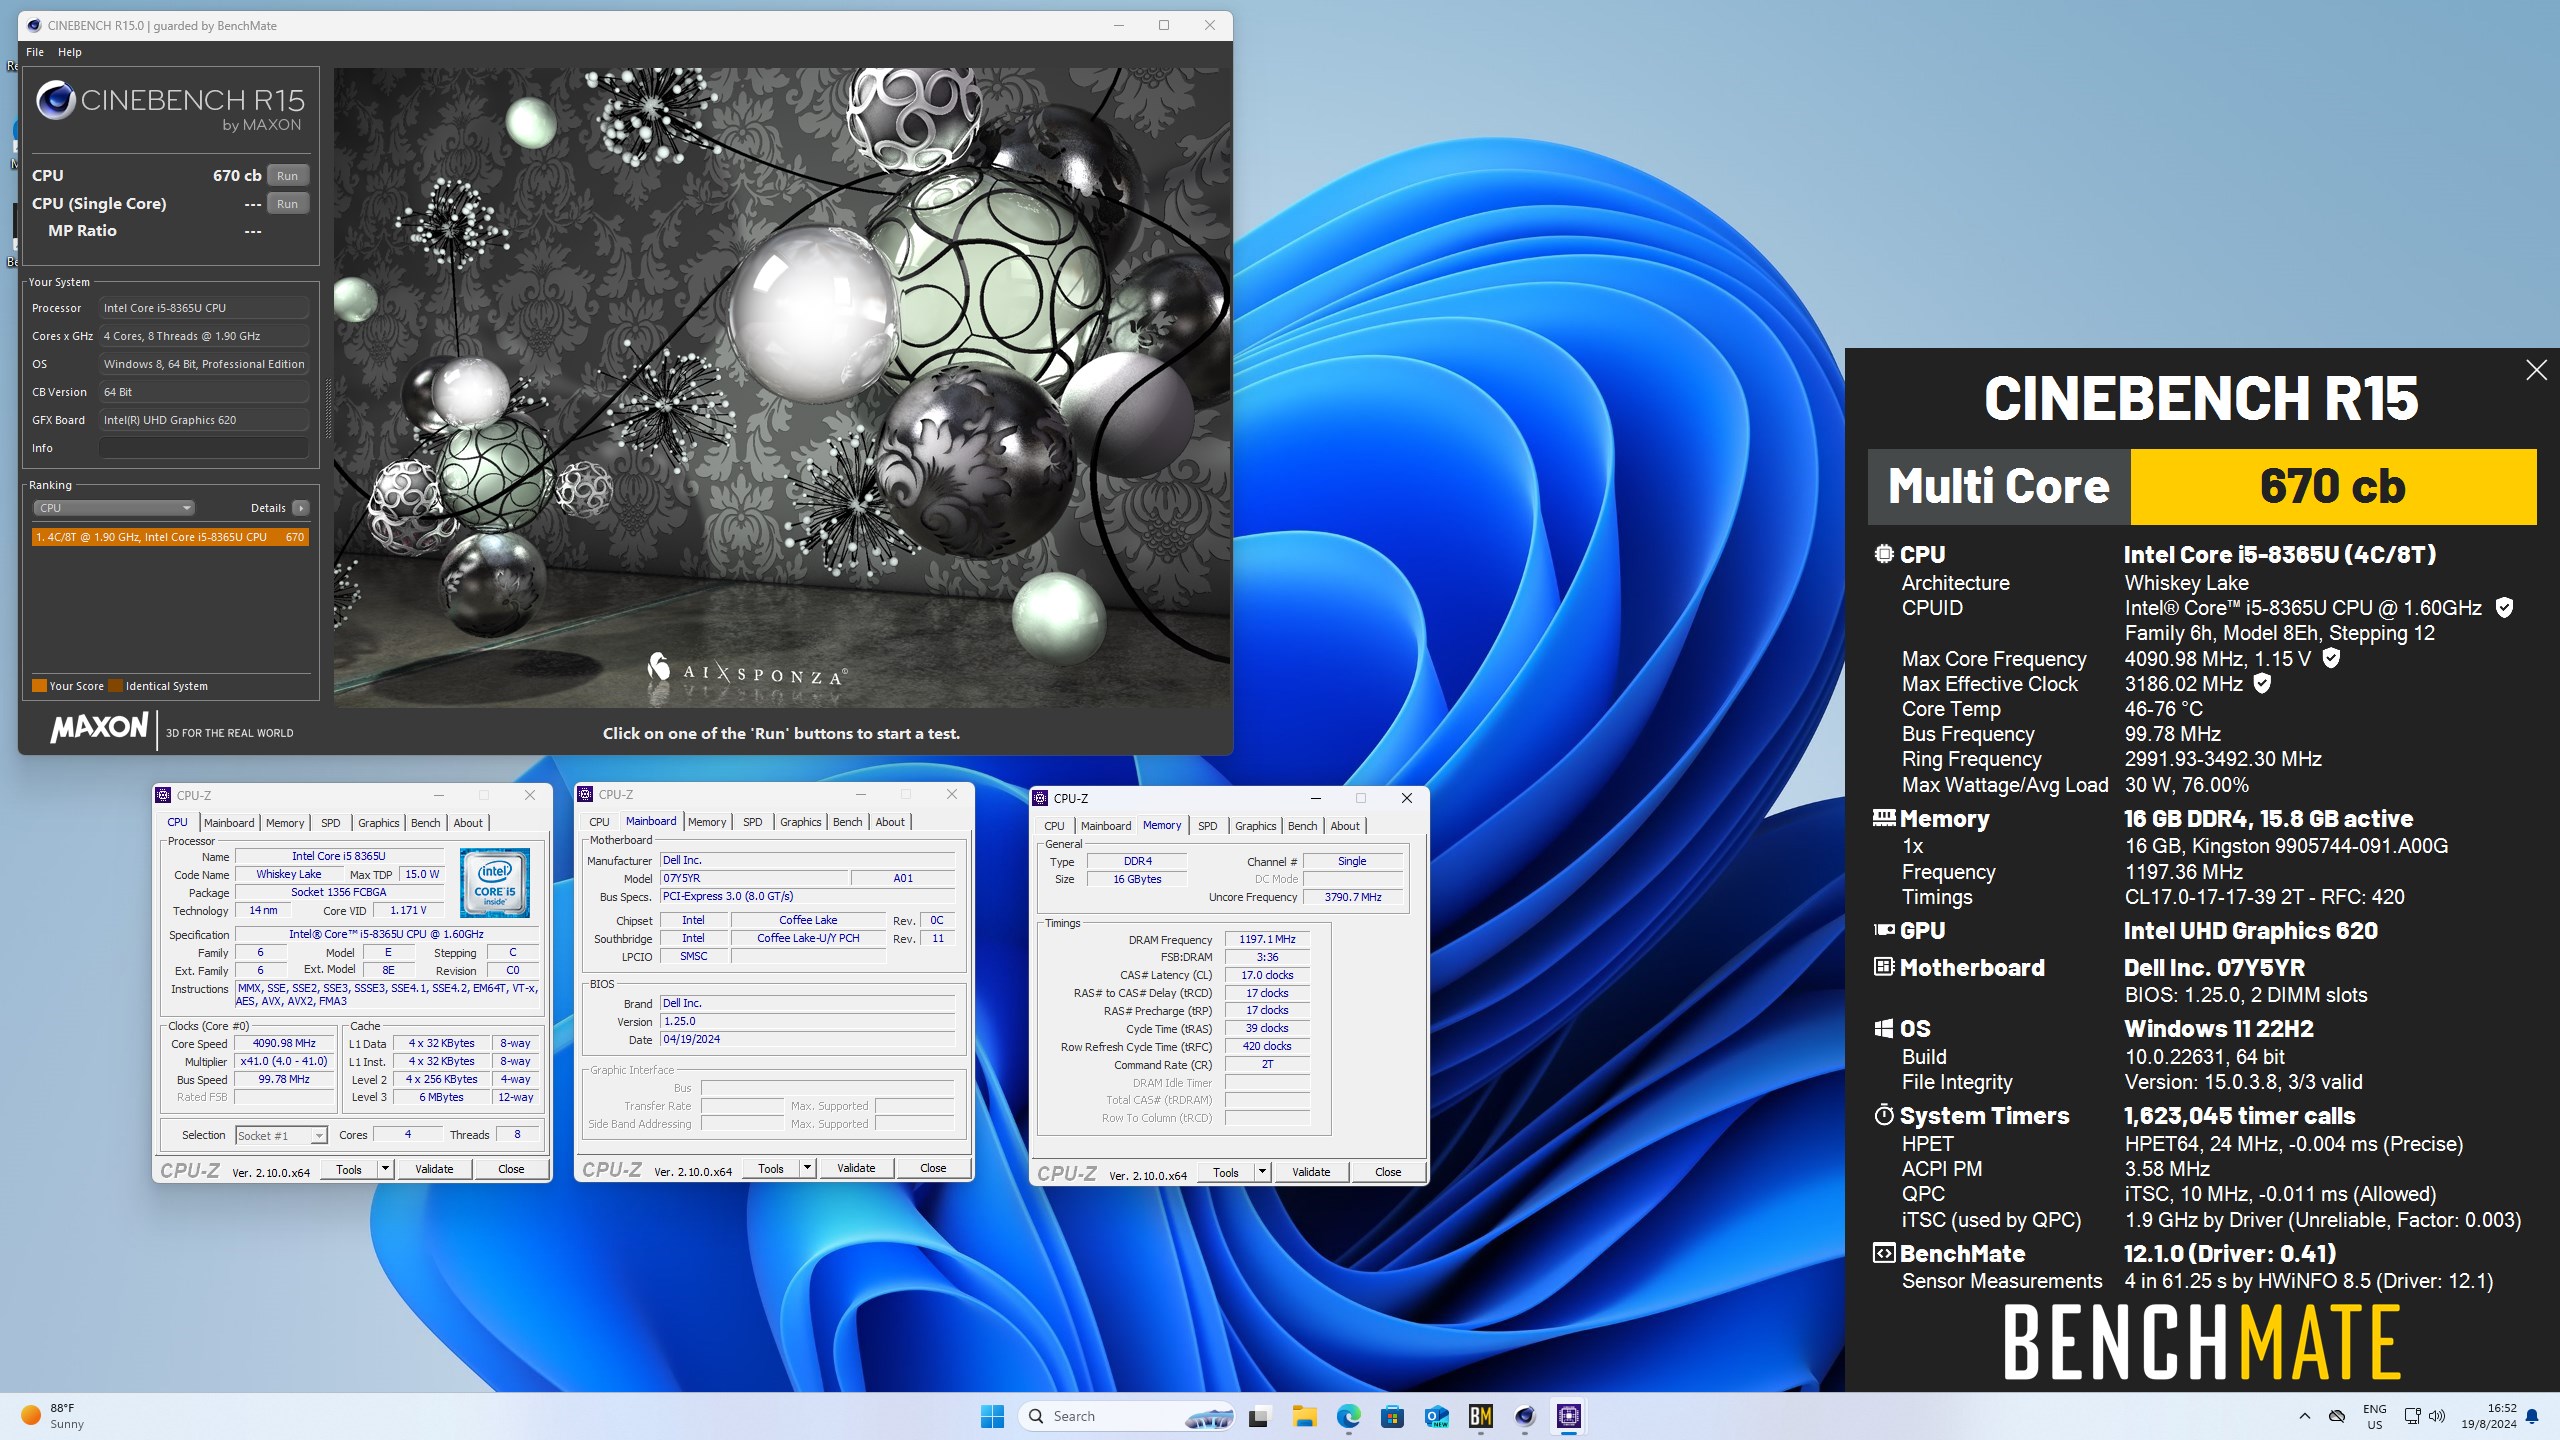Select Memory tab in Mainboard CPU-Z window
The height and width of the screenshot is (1440, 2560).
pyautogui.click(x=706, y=822)
